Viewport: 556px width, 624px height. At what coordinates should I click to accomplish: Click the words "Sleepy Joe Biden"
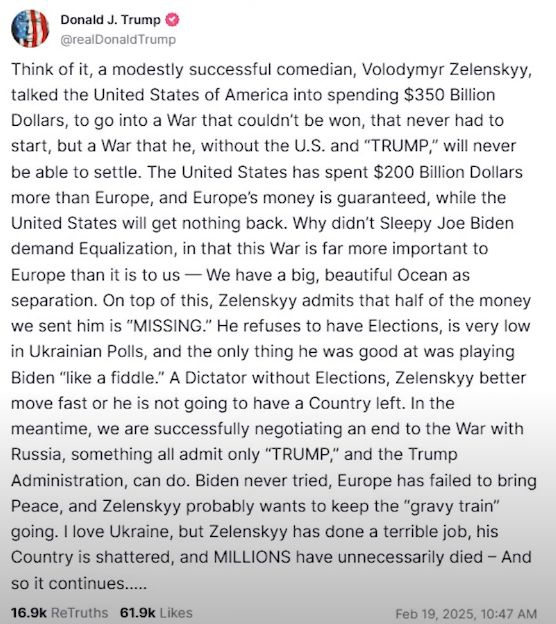click(x=447, y=223)
